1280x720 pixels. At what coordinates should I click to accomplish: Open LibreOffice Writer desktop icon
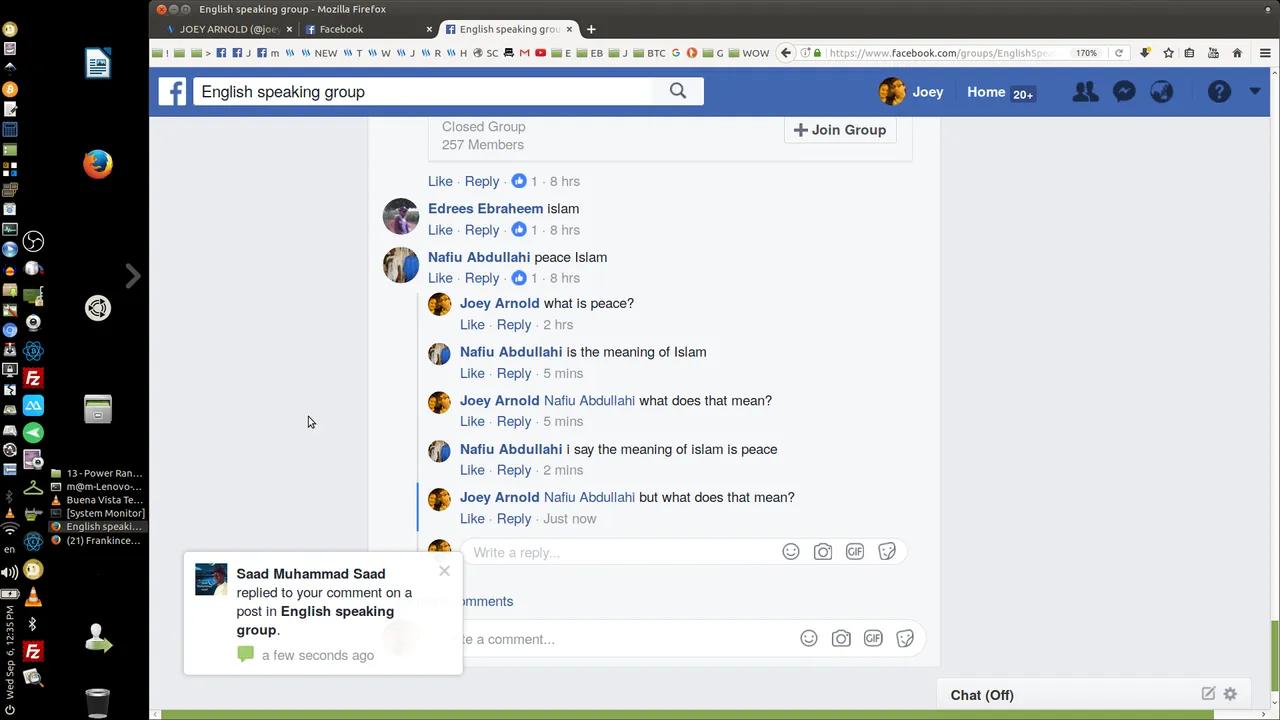(x=98, y=63)
